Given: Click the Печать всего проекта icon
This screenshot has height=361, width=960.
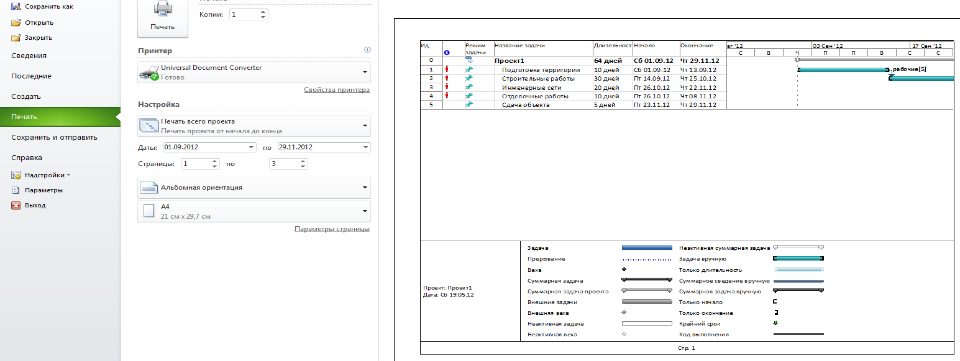Looking at the screenshot, I should point(149,126).
